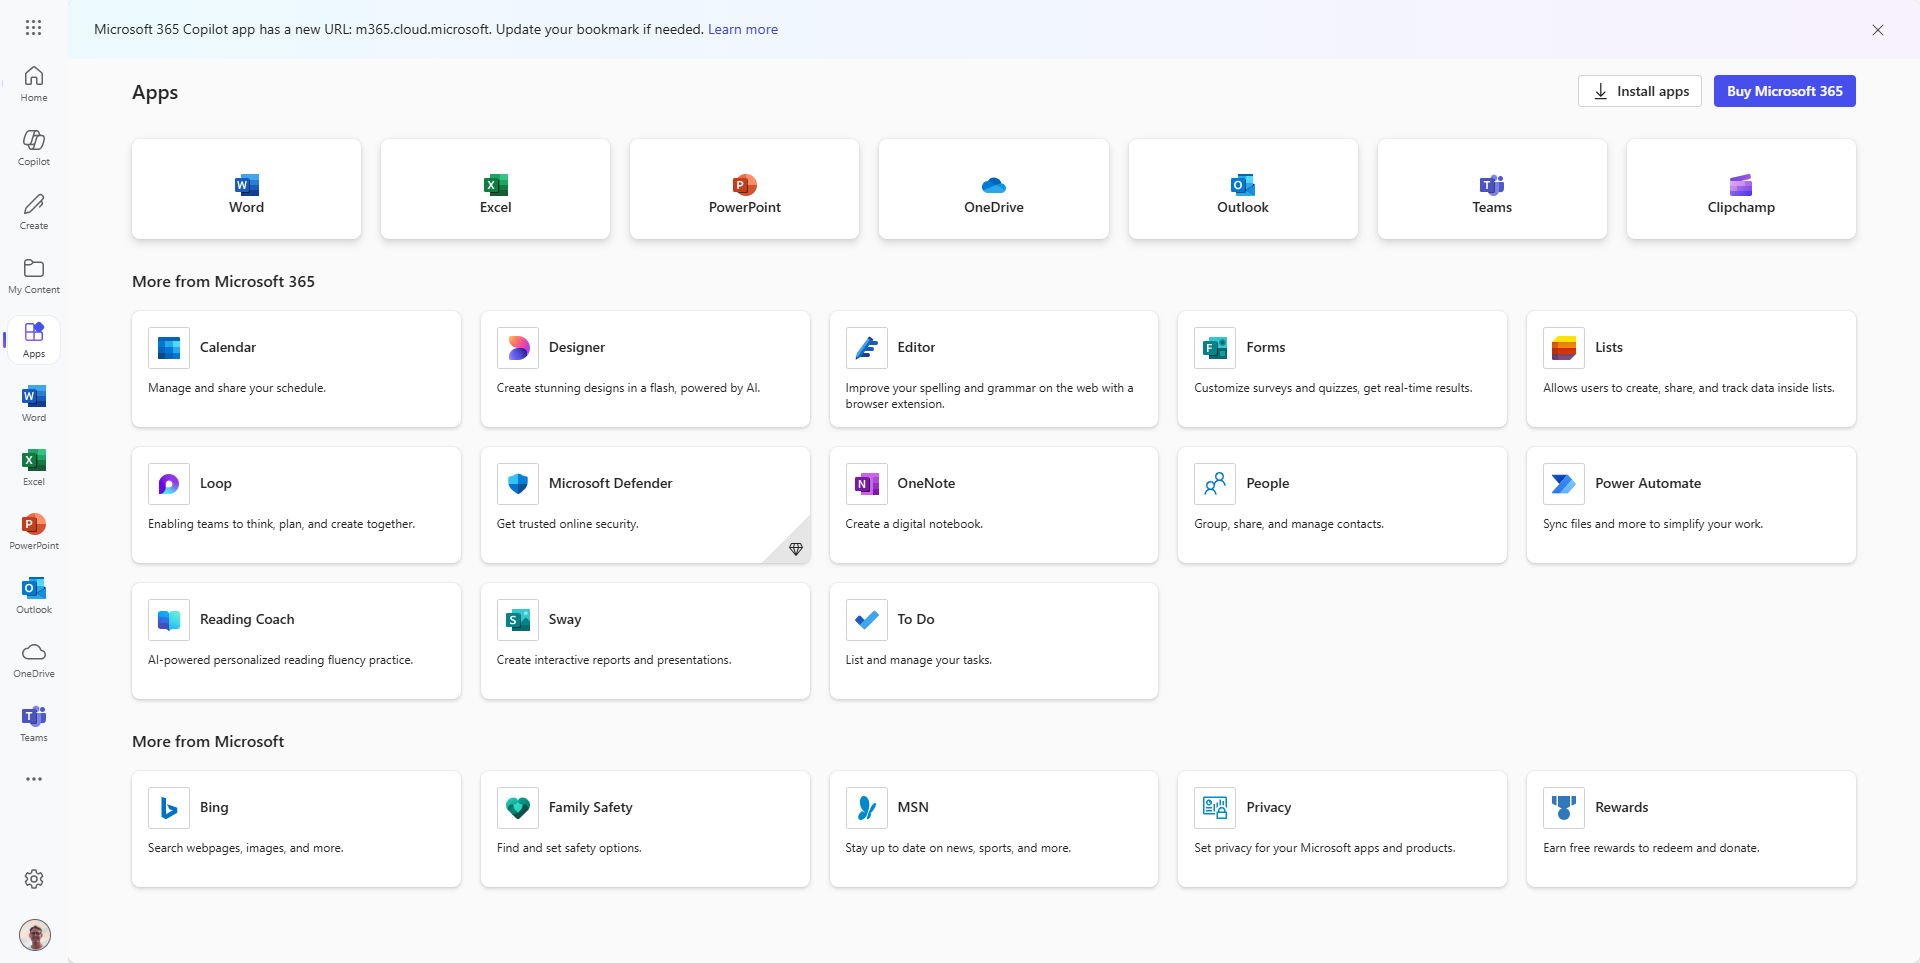
Task: Open the Power Automate card
Action: 1690,504
